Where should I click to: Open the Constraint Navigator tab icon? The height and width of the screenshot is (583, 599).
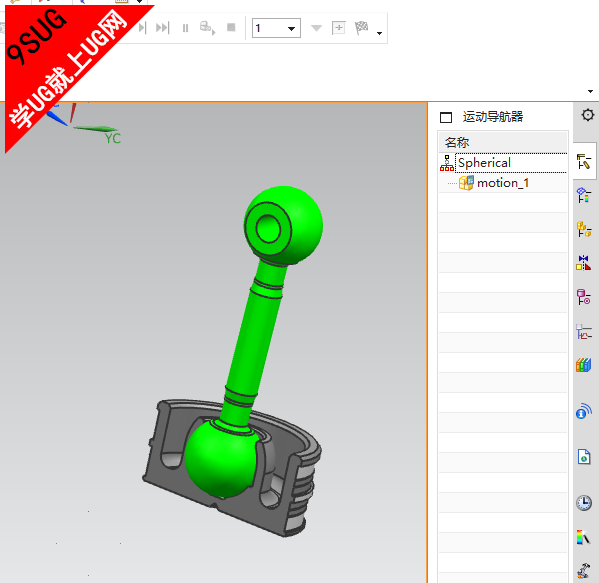tap(584, 263)
